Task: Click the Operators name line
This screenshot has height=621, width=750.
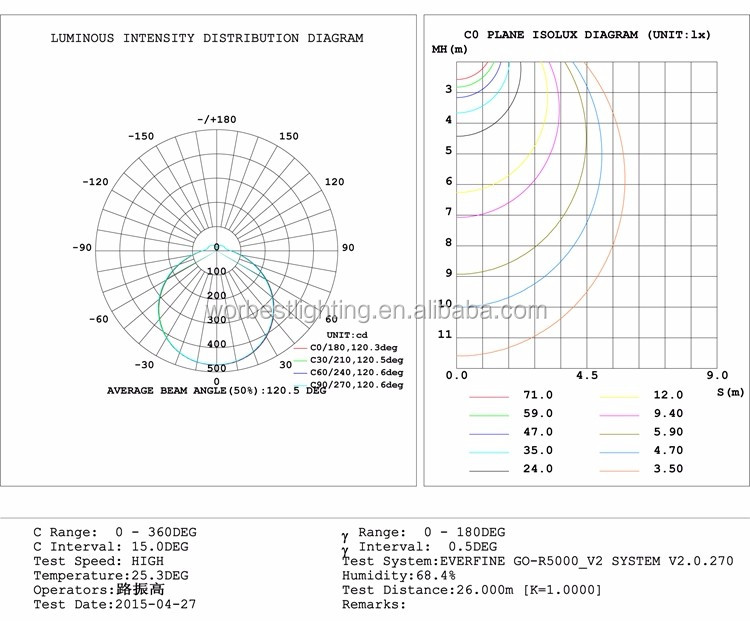Action: (x=99, y=589)
